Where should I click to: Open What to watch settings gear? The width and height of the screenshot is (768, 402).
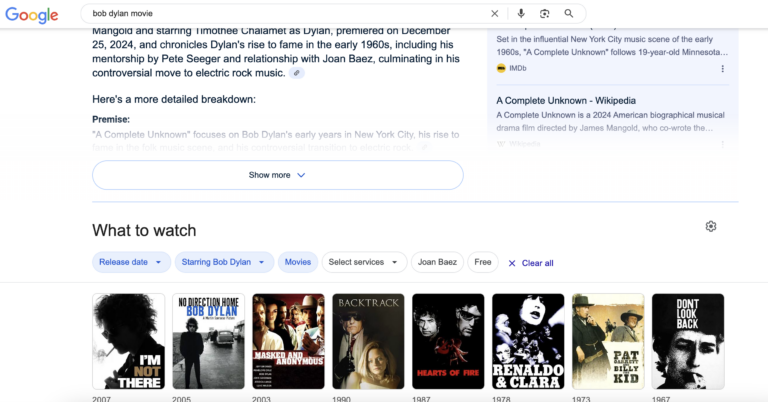point(711,226)
